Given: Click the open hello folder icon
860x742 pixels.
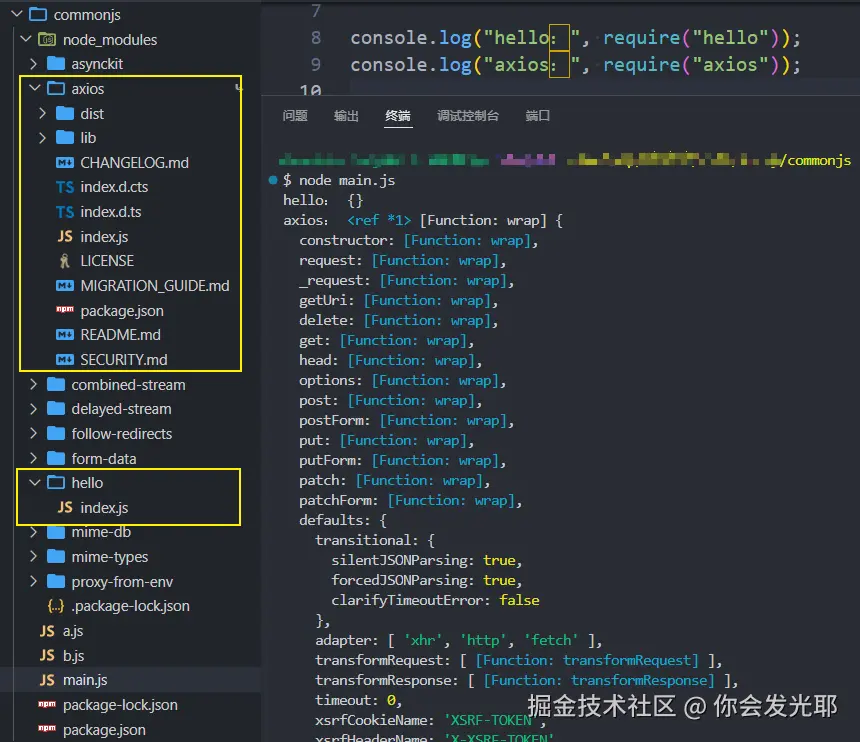Looking at the screenshot, I should [56, 483].
